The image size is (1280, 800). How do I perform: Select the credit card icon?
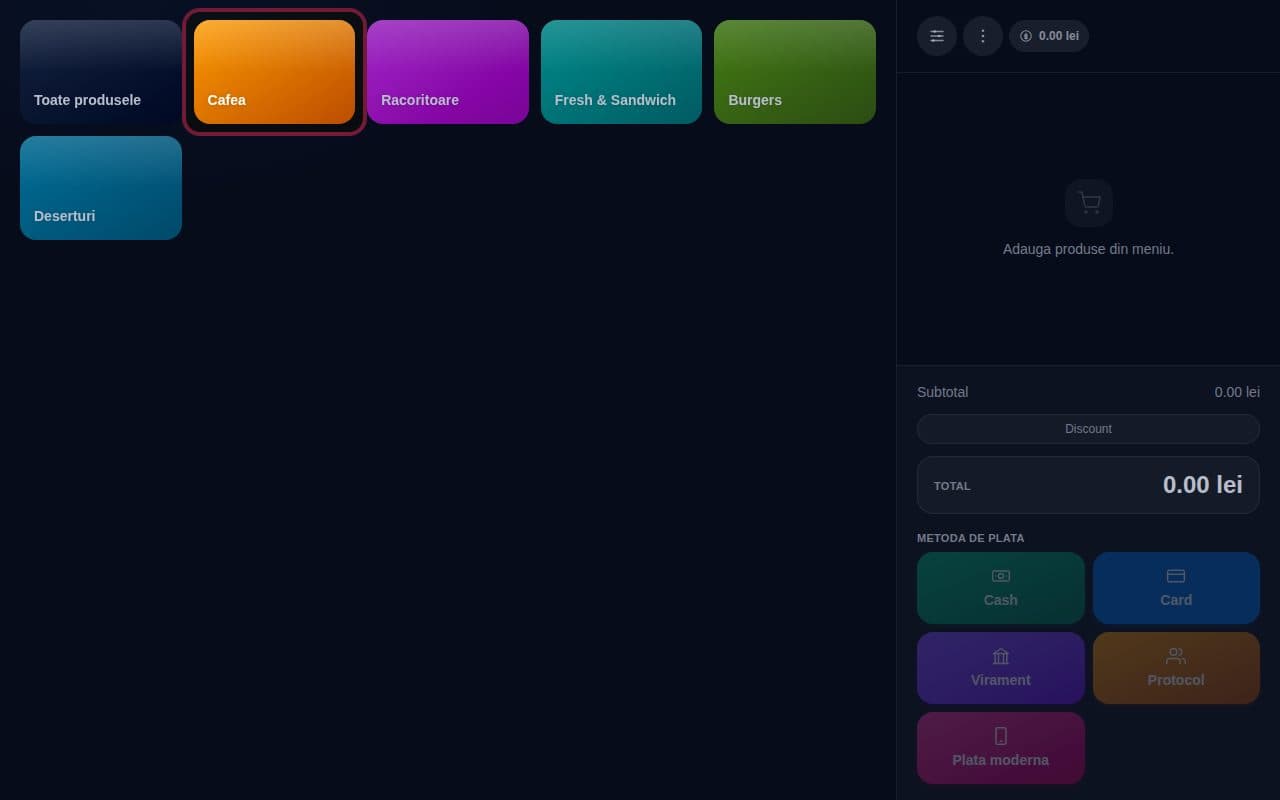tap(1176, 576)
